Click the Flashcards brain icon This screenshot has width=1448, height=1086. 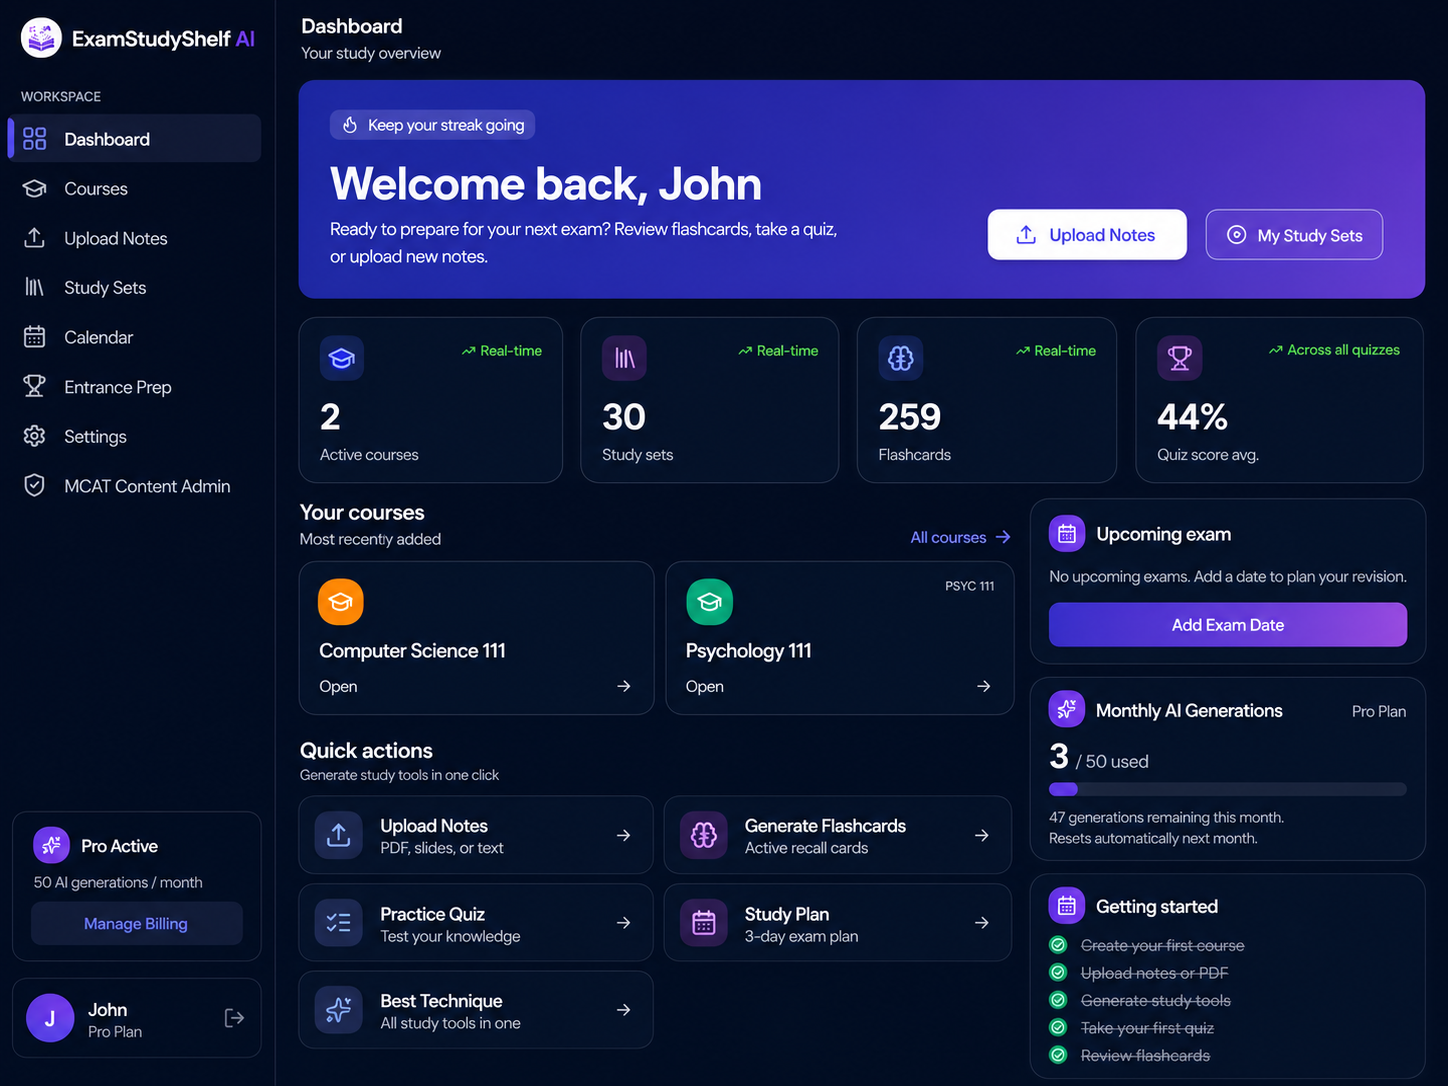901,358
